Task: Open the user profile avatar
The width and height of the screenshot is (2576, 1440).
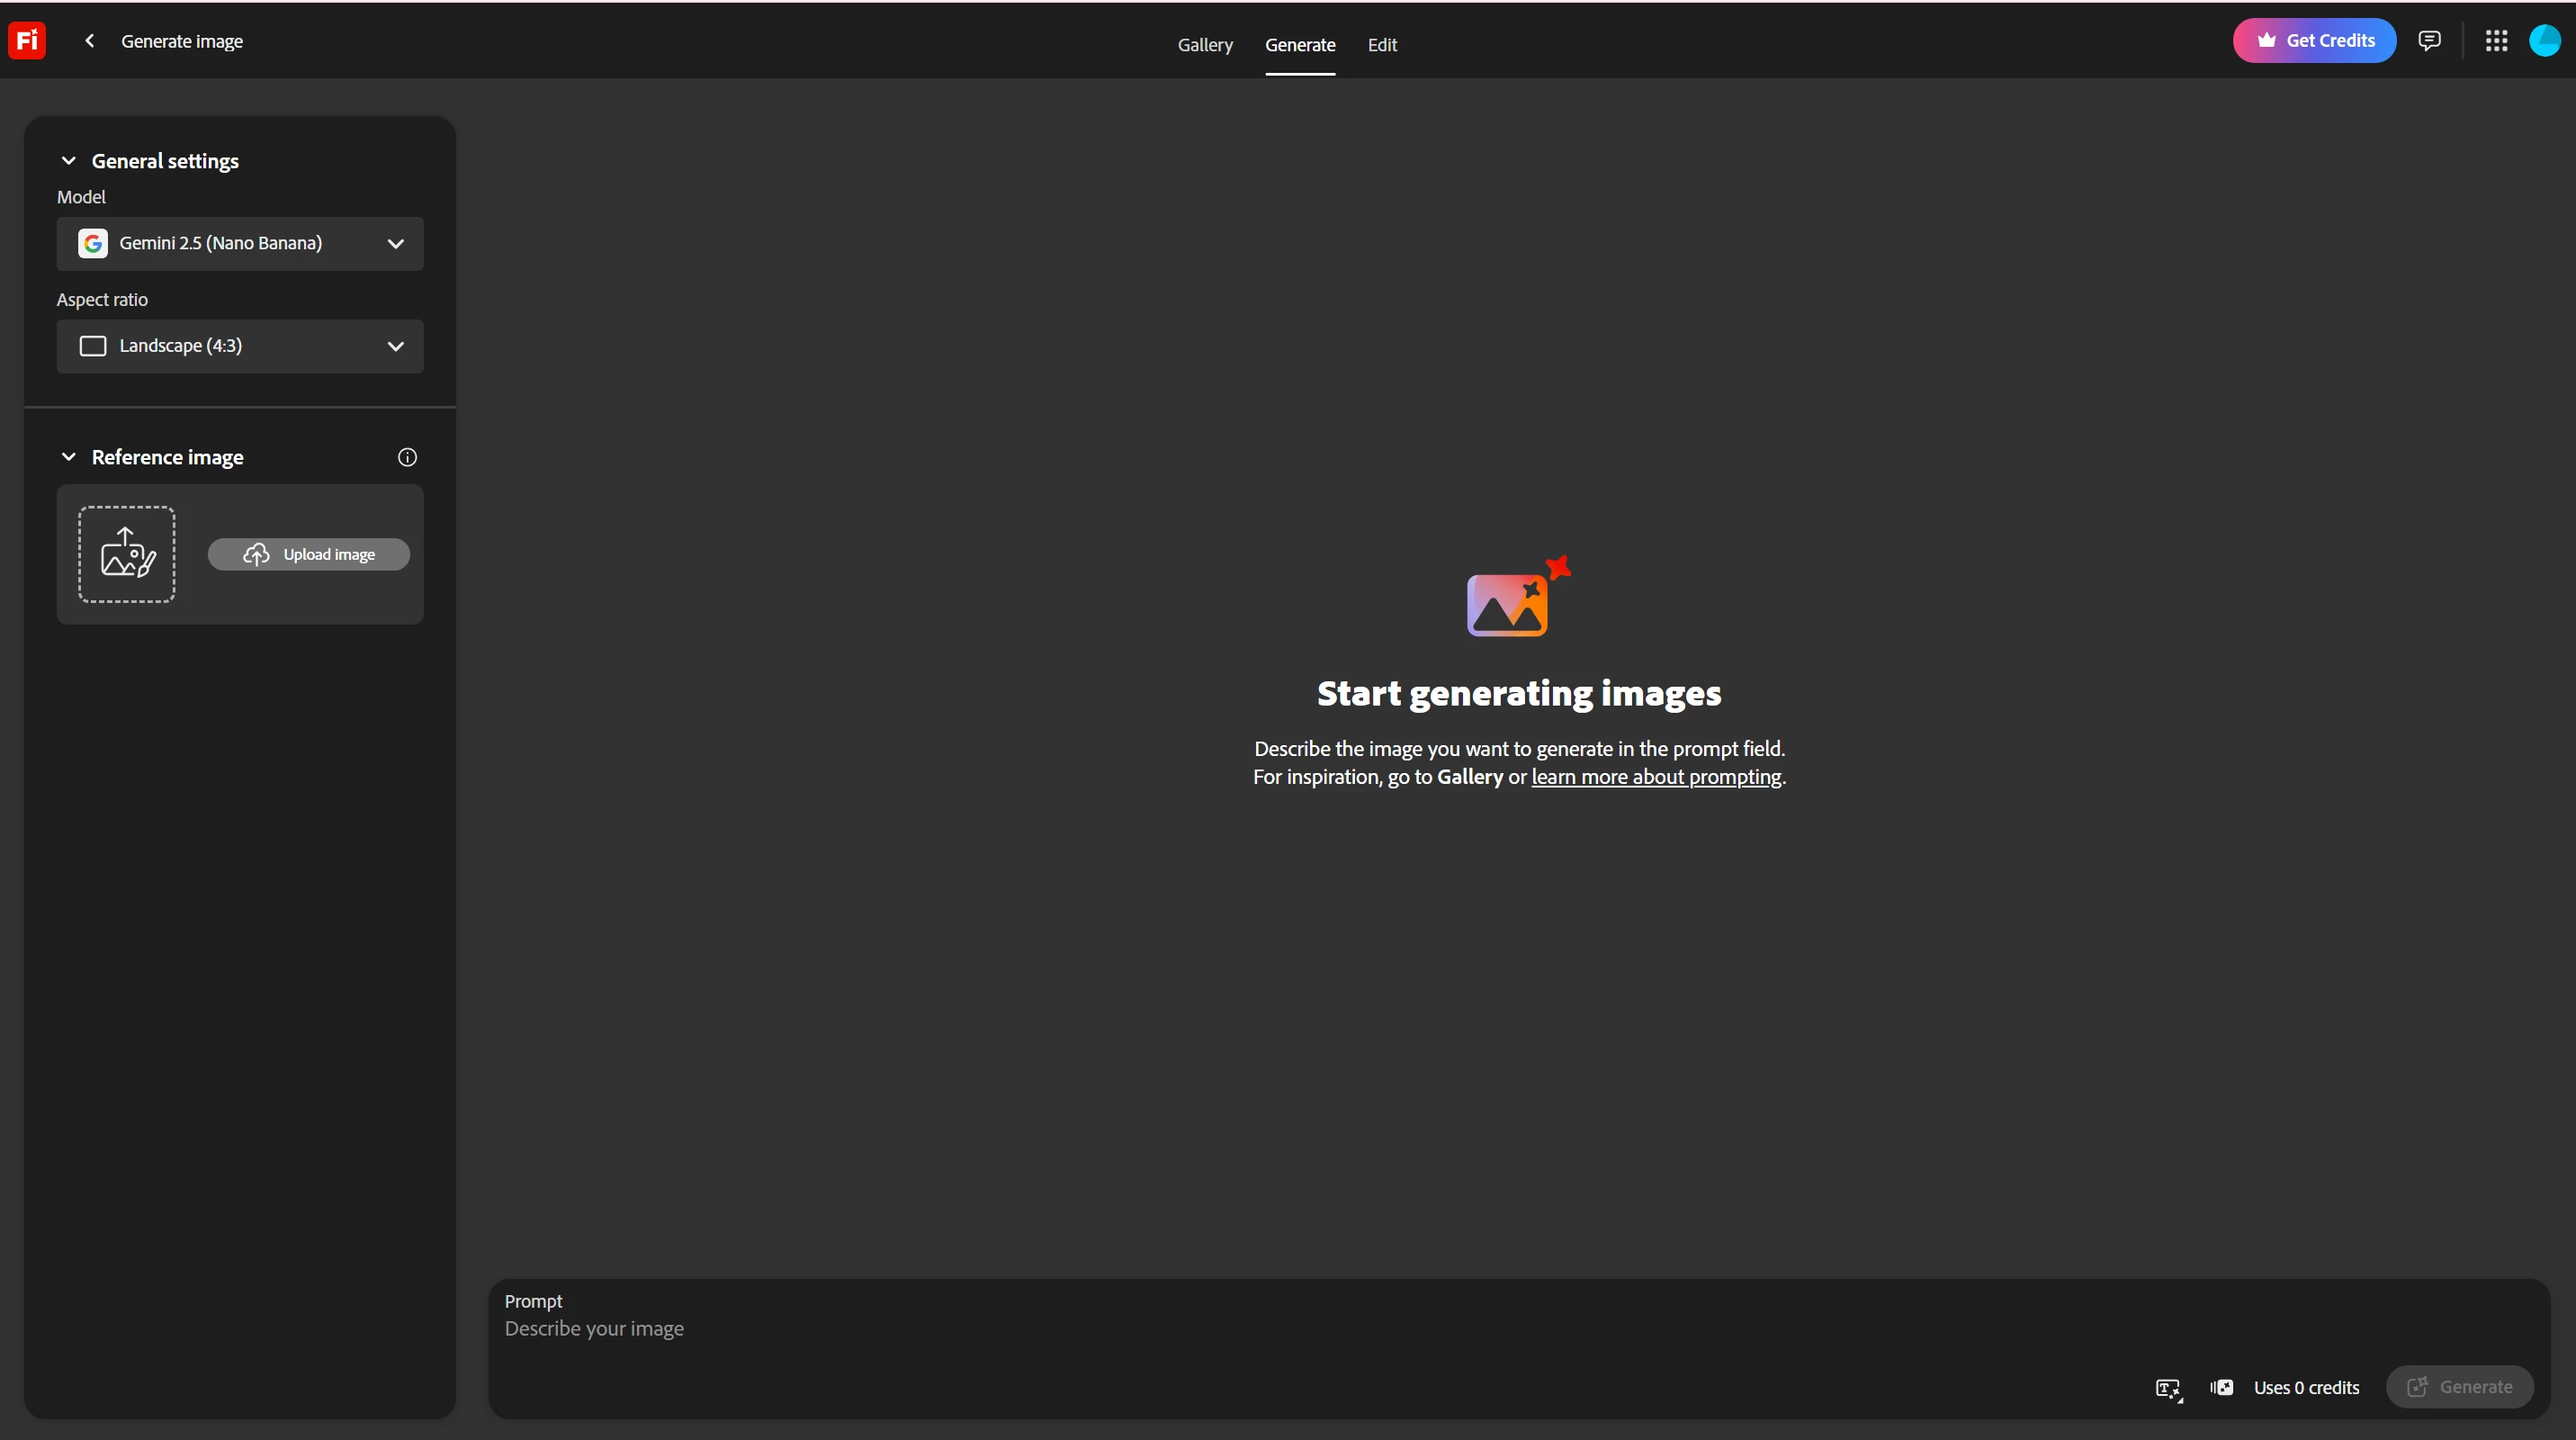Action: click(x=2544, y=41)
